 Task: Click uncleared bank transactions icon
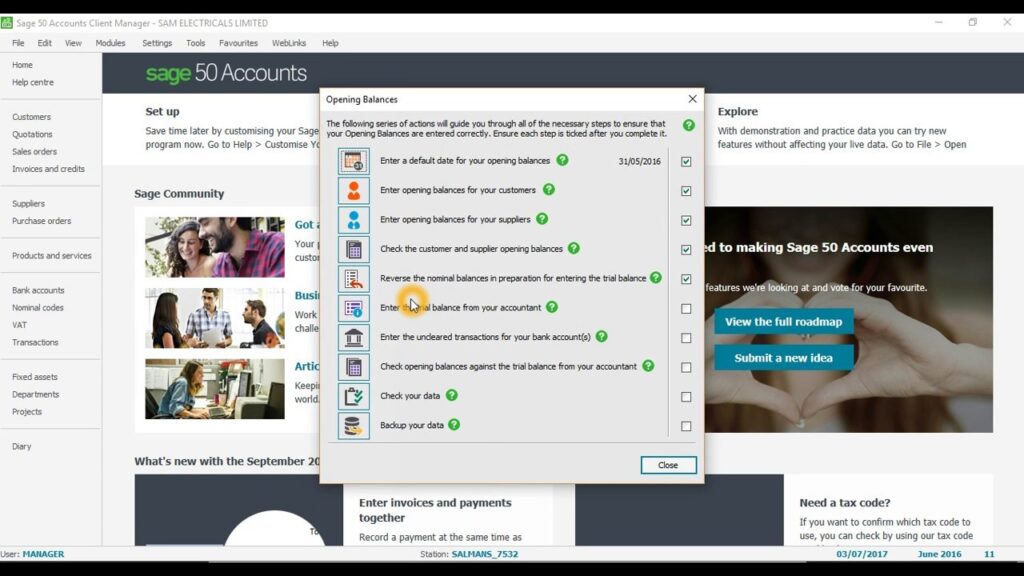pyautogui.click(x=353, y=338)
